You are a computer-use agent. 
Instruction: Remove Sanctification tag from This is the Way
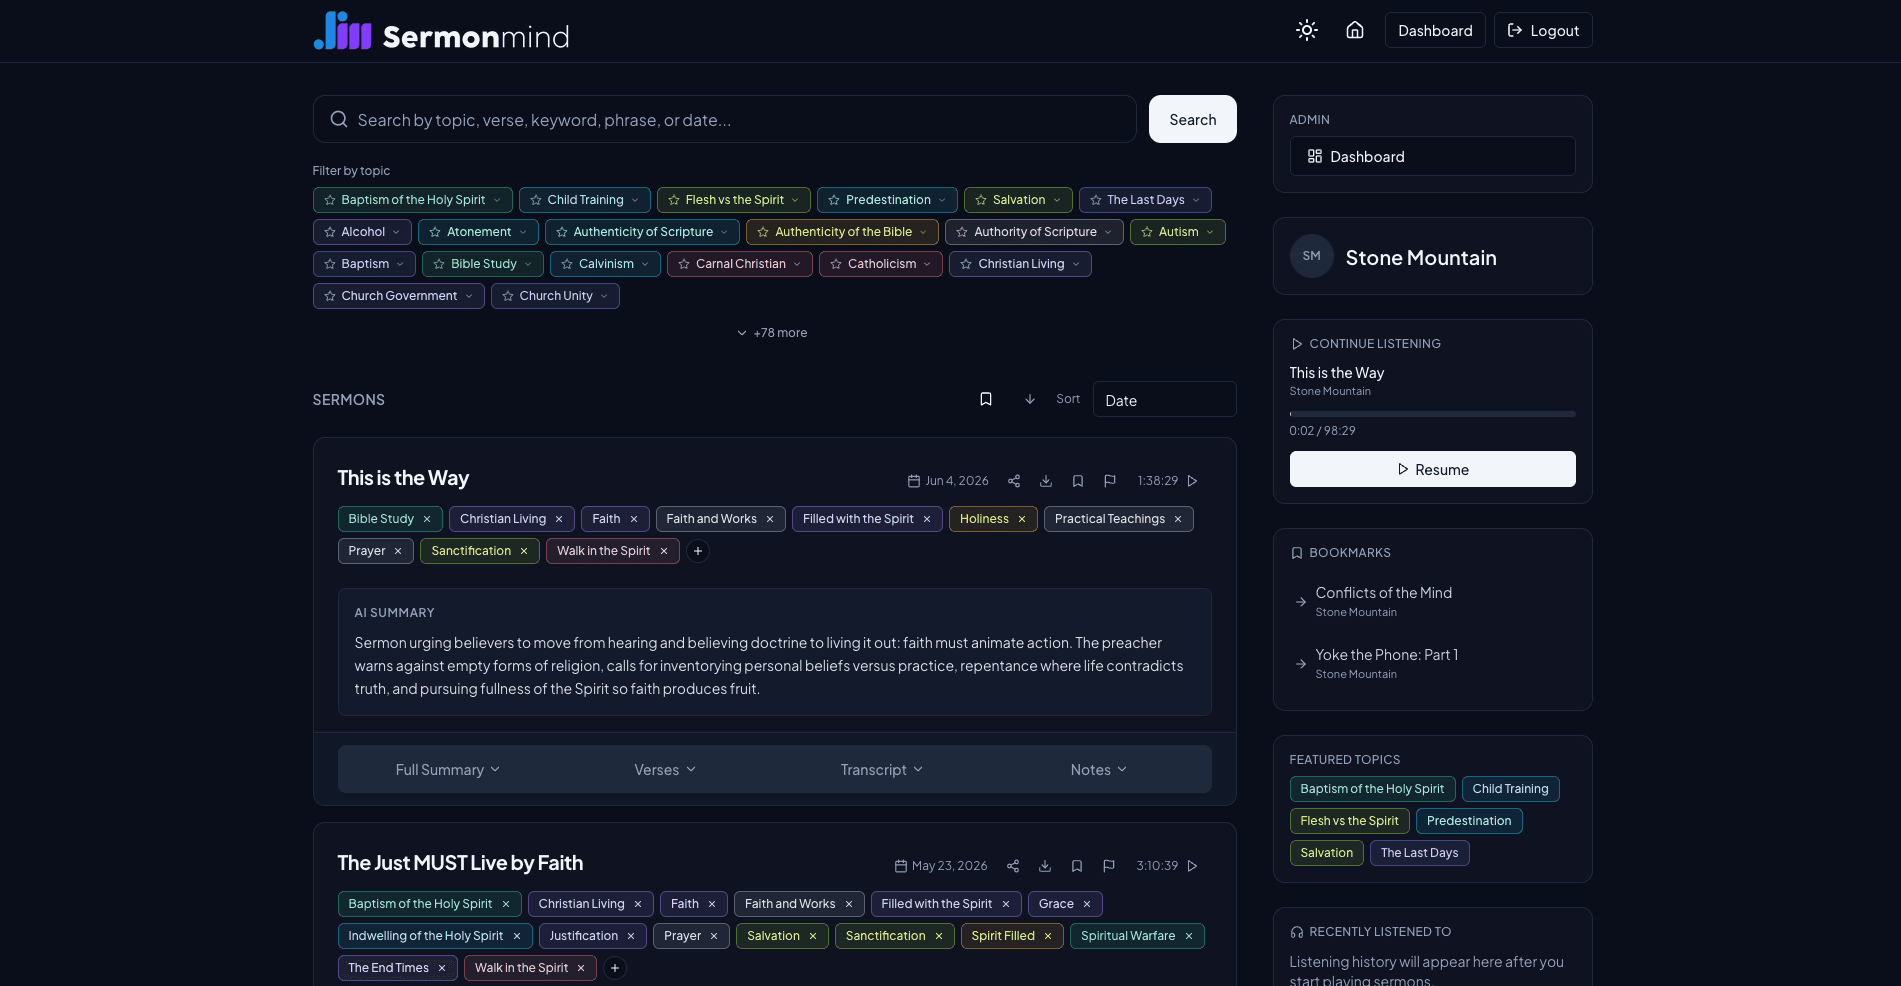[523, 551]
